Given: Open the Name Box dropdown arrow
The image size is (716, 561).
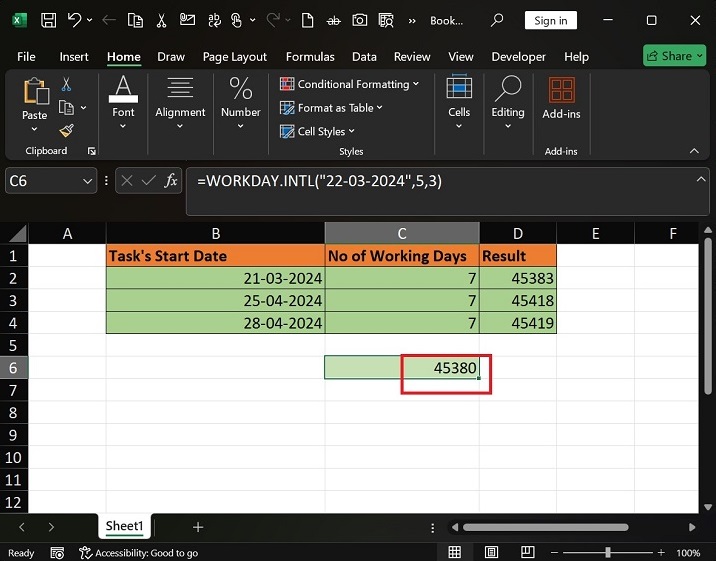Looking at the screenshot, I should (x=87, y=181).
